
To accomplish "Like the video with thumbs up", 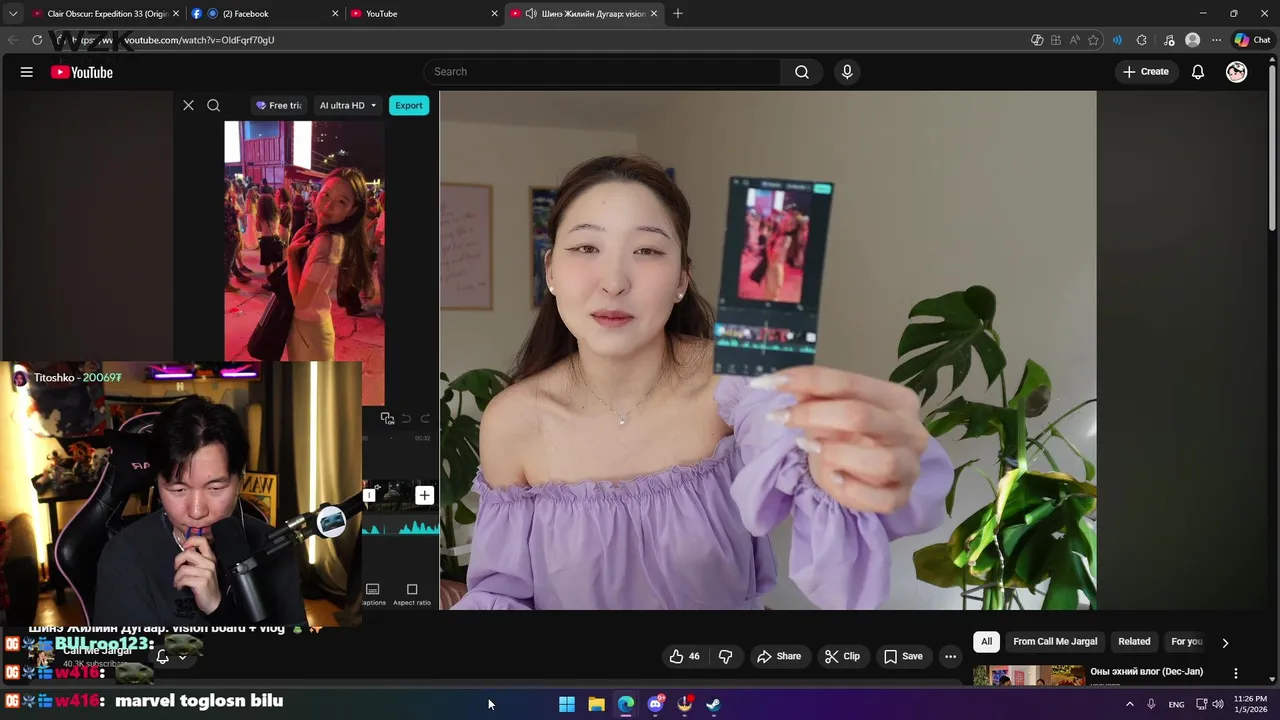I will coord(685,656).
